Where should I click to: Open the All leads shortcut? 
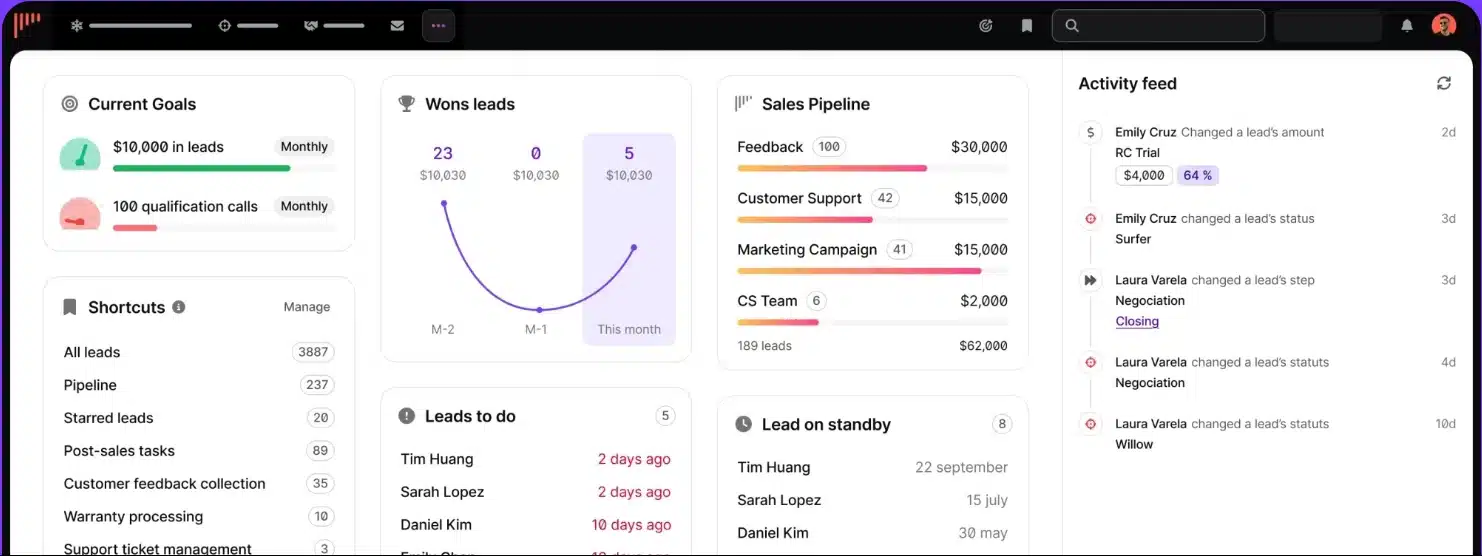[198, 352]
